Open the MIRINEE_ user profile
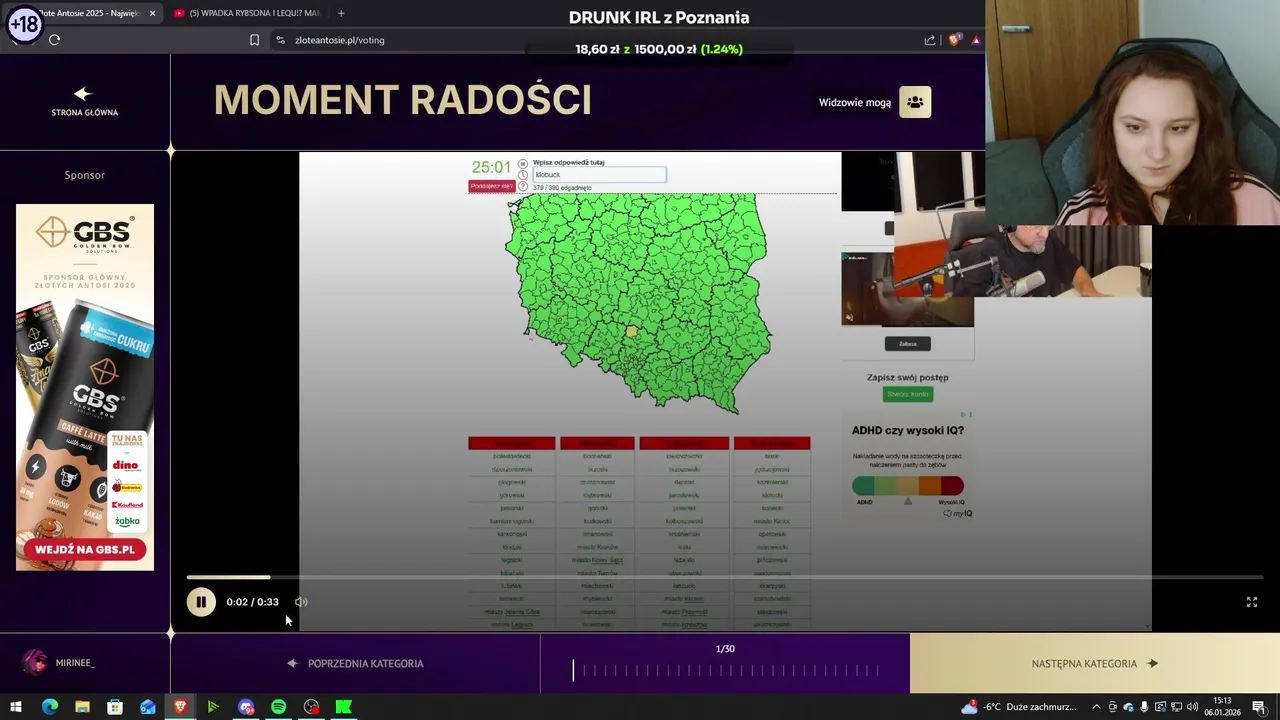Image resolution: width=1280 pixels, height=720 pixels. tap(75, 663)
